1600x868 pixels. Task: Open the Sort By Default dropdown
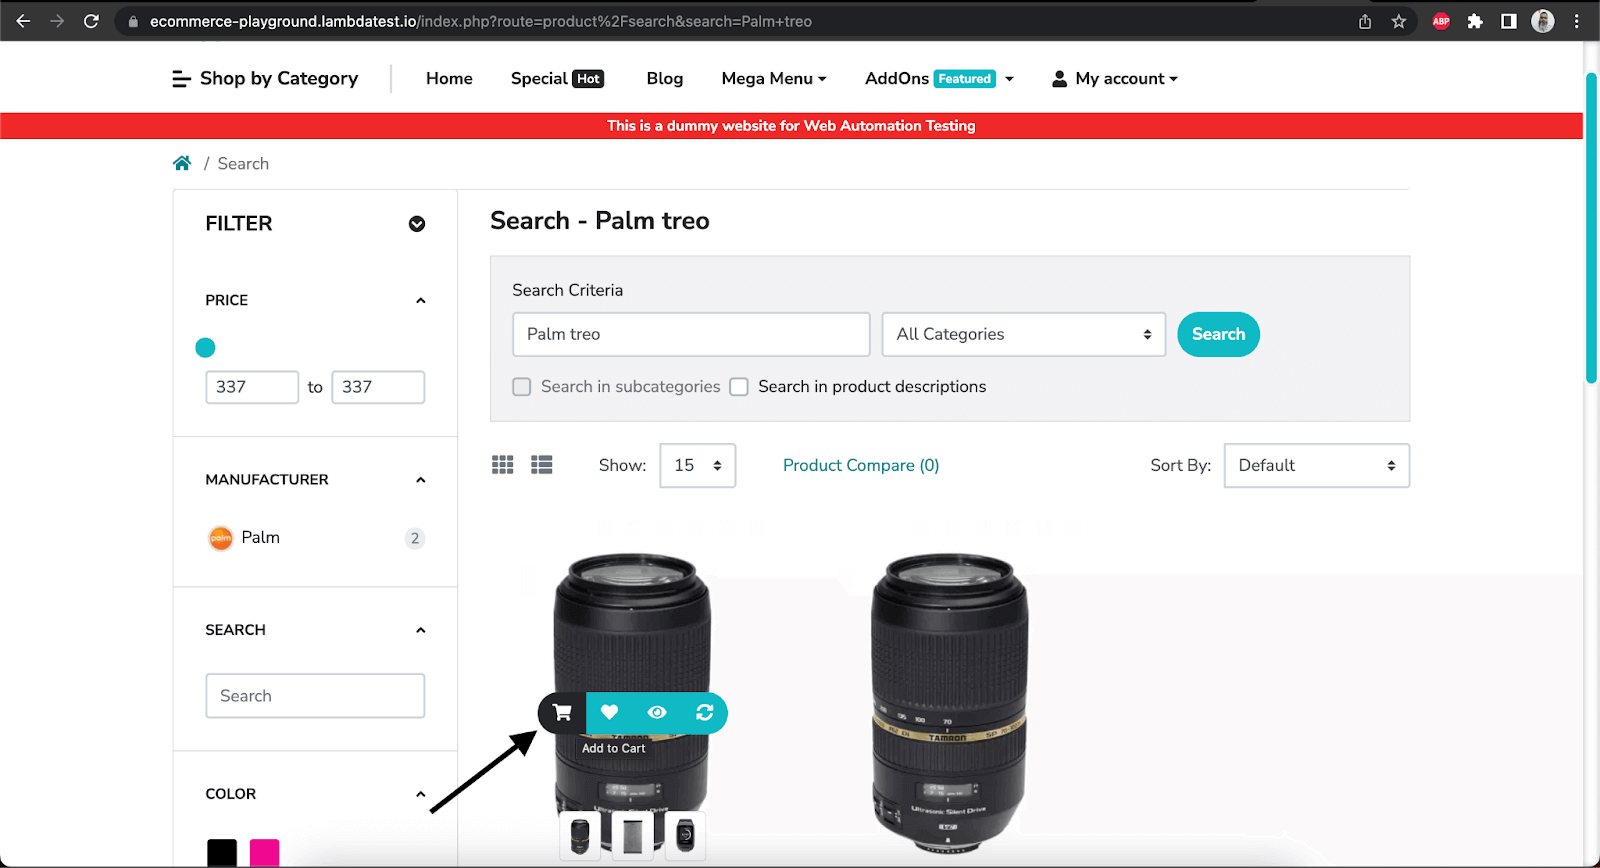[1317, 465]
